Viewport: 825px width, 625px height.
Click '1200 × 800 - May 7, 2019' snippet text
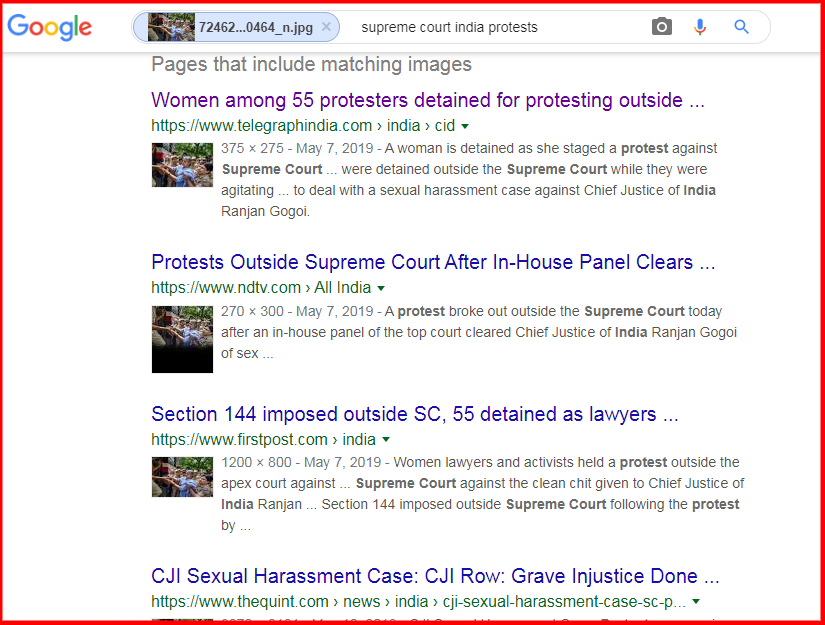coord(301,462)
